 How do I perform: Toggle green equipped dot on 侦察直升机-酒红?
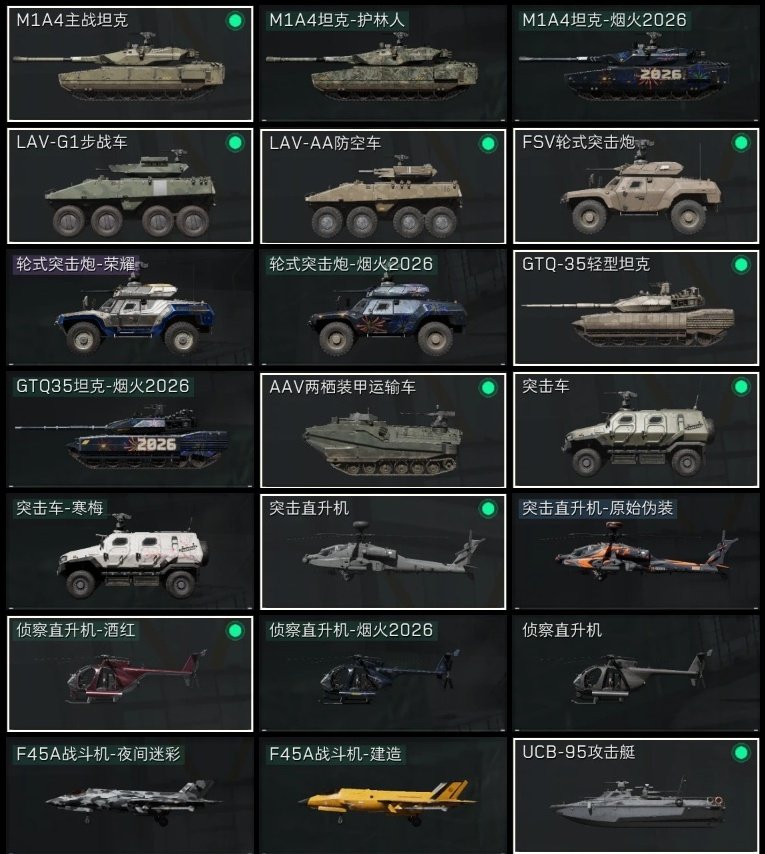(x=235, y=631)
